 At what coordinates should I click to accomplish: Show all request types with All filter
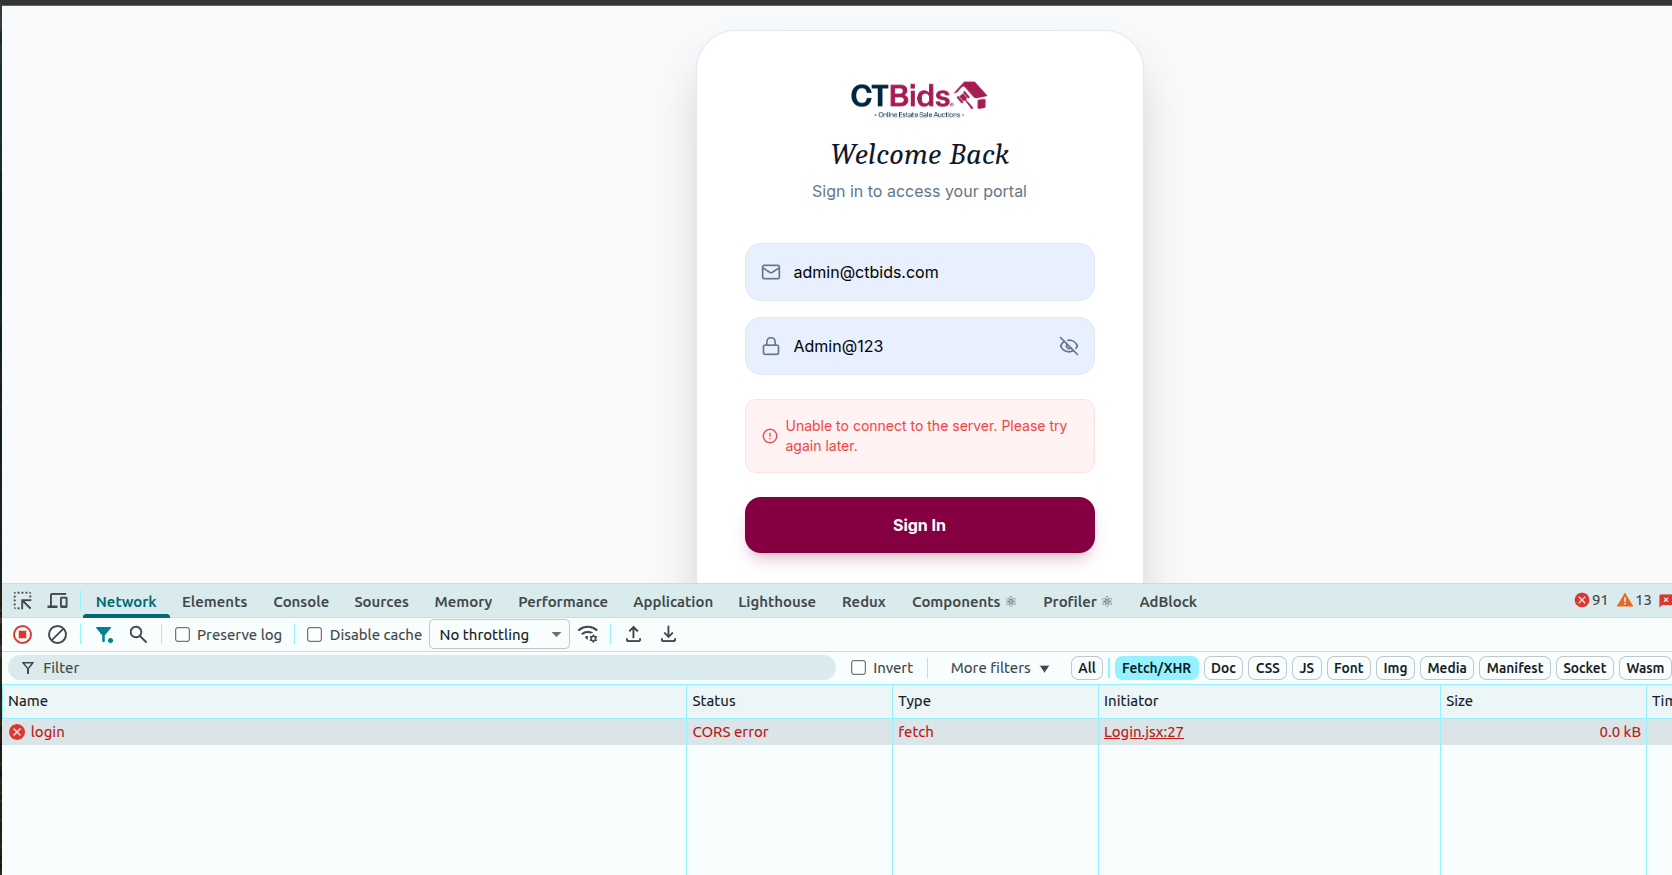[x=1087, y=668]
